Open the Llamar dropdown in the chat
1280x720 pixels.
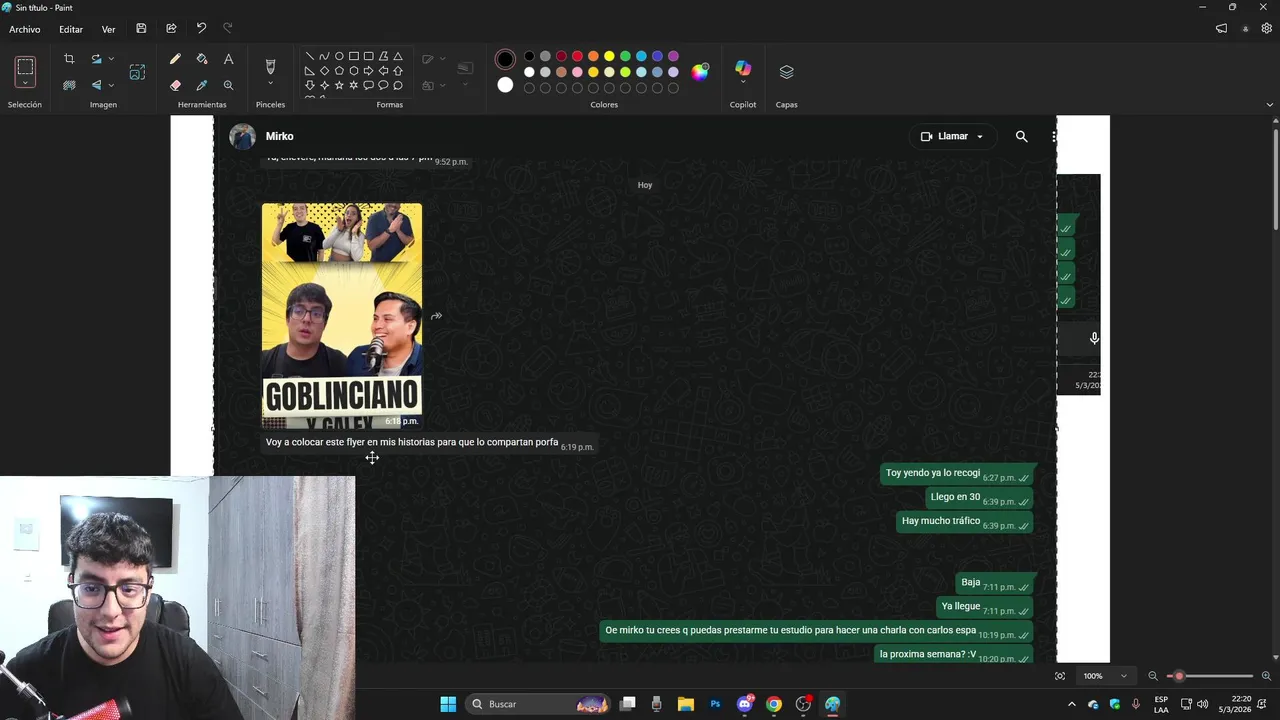(980, 137)
